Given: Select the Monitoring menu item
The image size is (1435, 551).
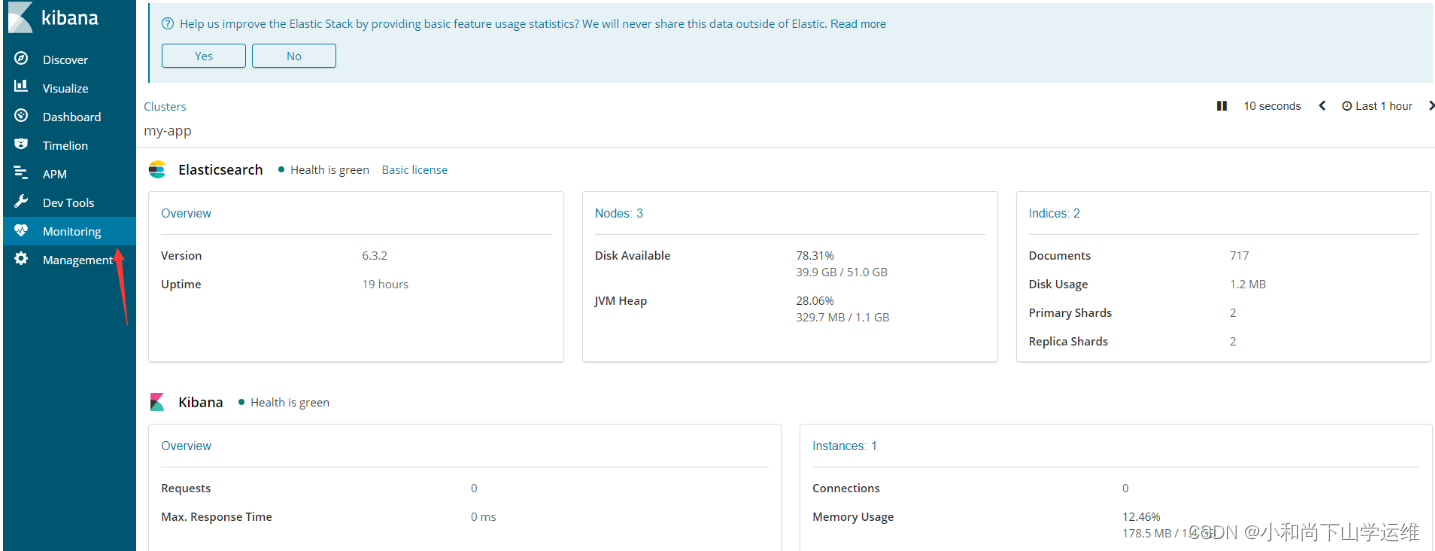Looking at the screenshot, I should pos(68,231).
